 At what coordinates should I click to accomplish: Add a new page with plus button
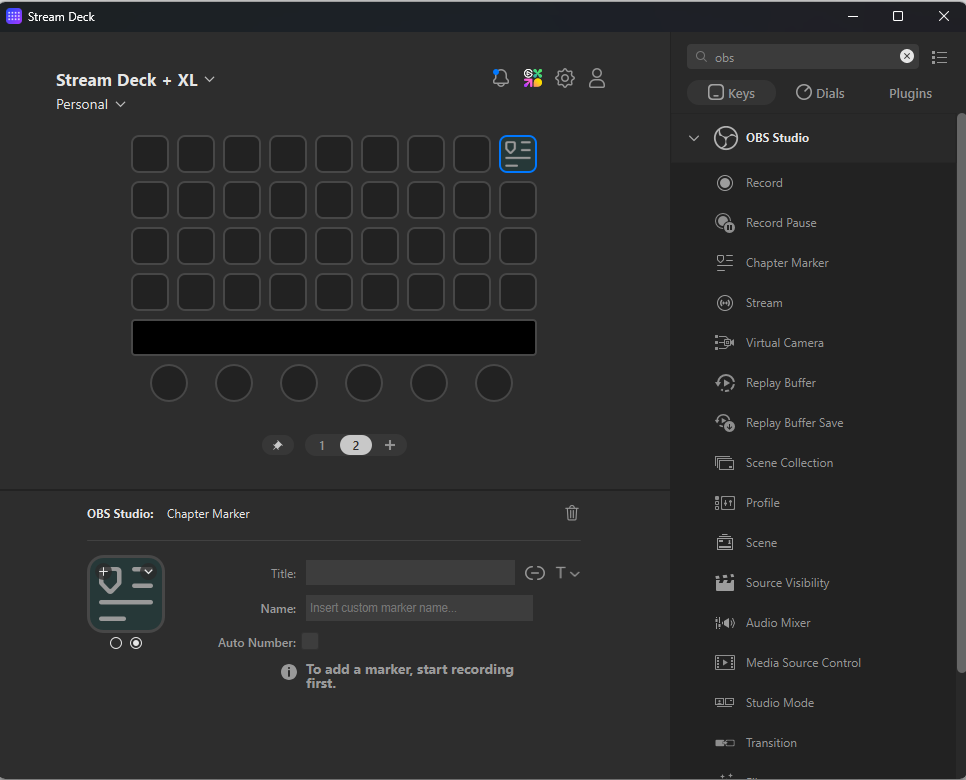(x=390, y=445)
